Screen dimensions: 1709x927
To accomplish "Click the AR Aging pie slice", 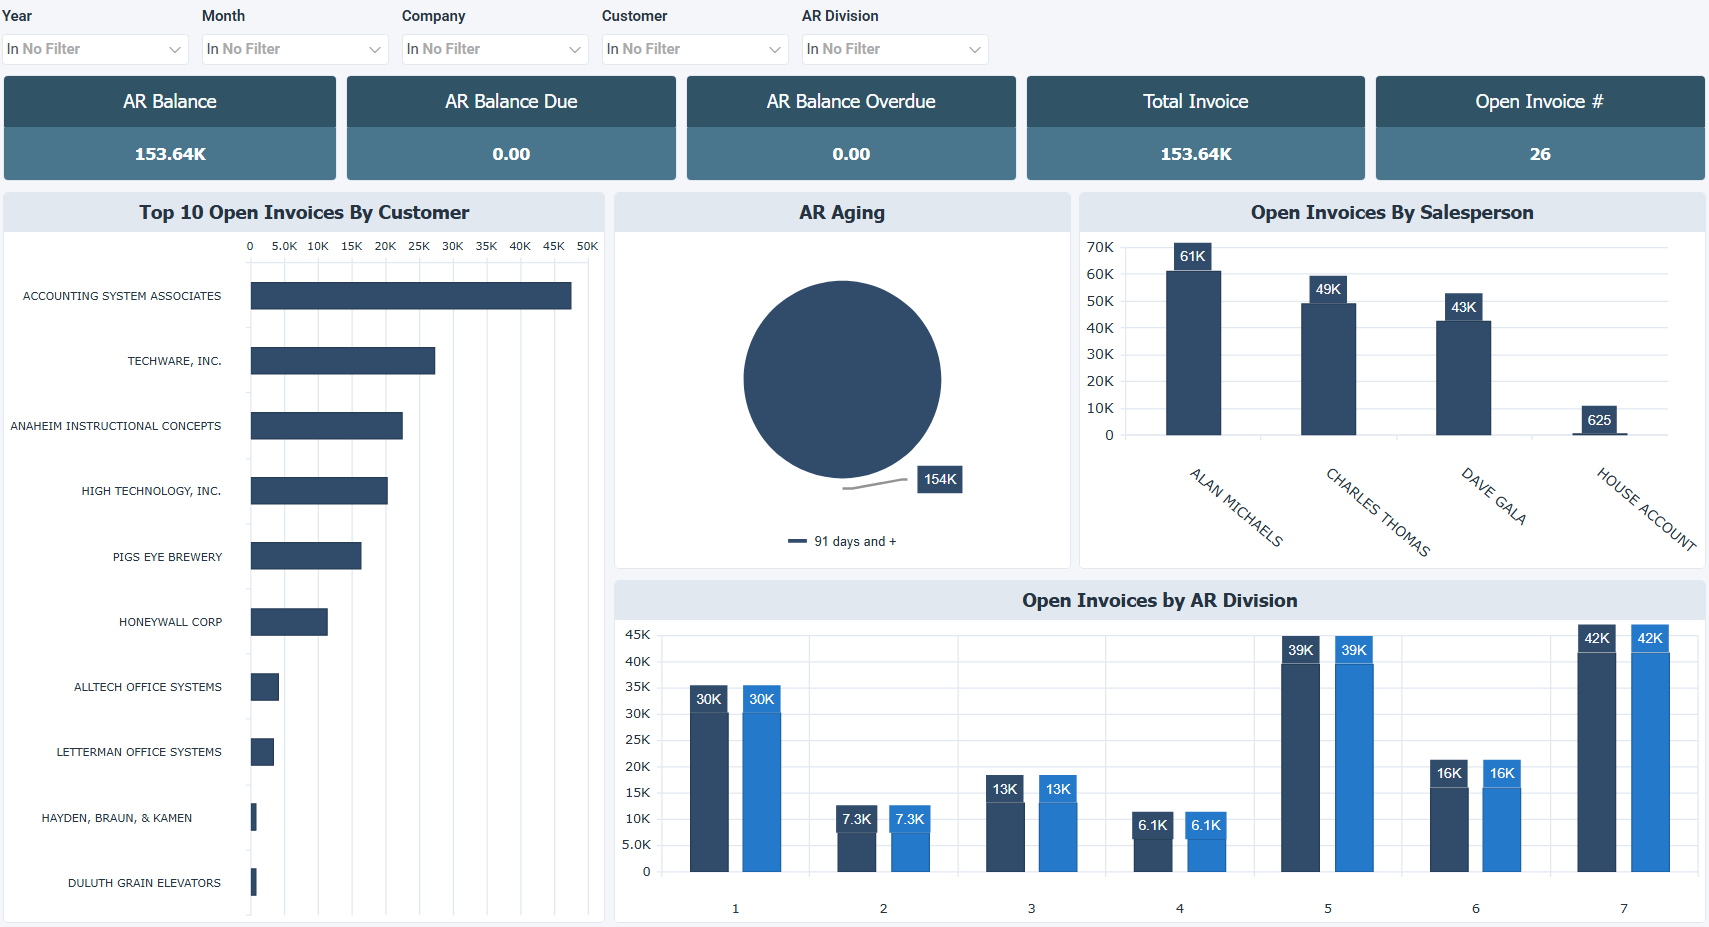I will pyautogui.click(x=842, y=379).
